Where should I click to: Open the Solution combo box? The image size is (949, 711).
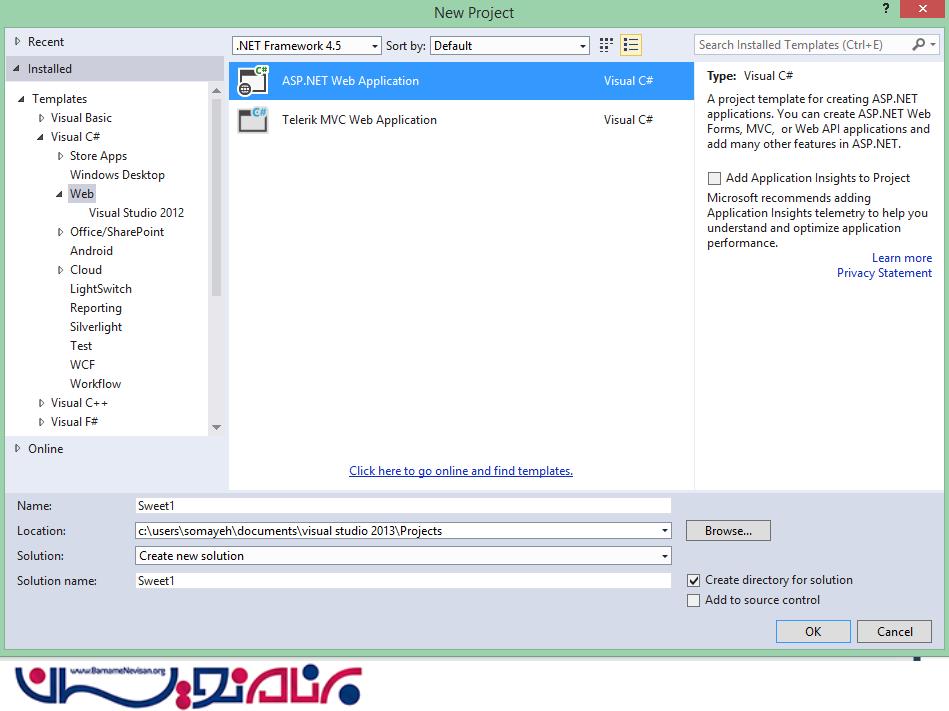coord(403,556)
